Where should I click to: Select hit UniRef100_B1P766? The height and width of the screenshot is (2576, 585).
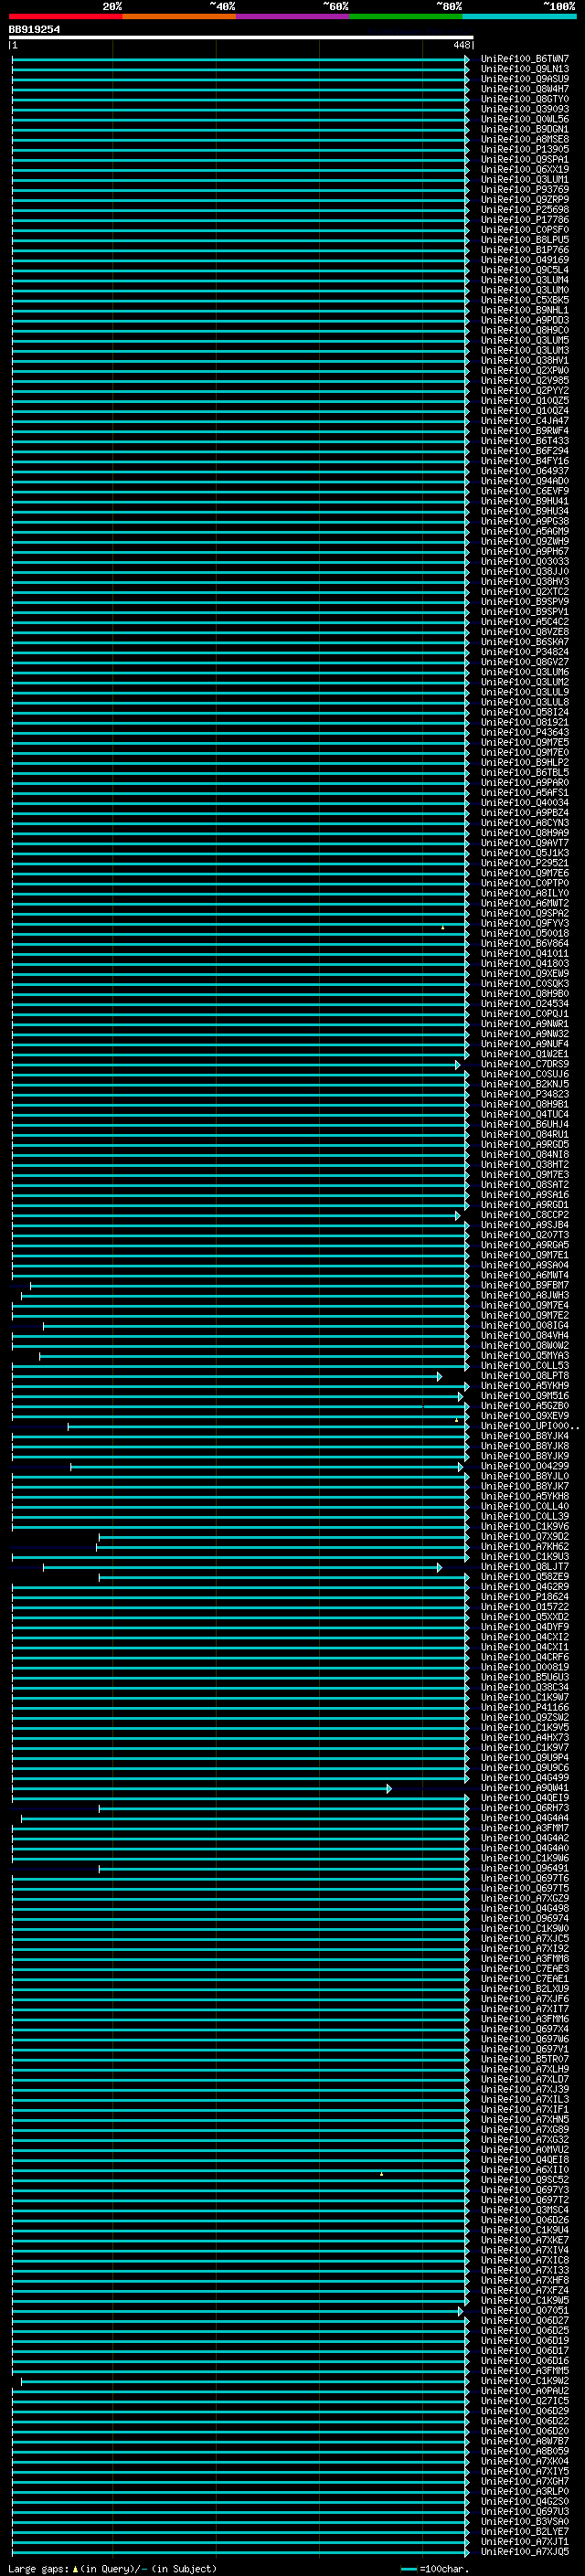click(x=524, y=250)
